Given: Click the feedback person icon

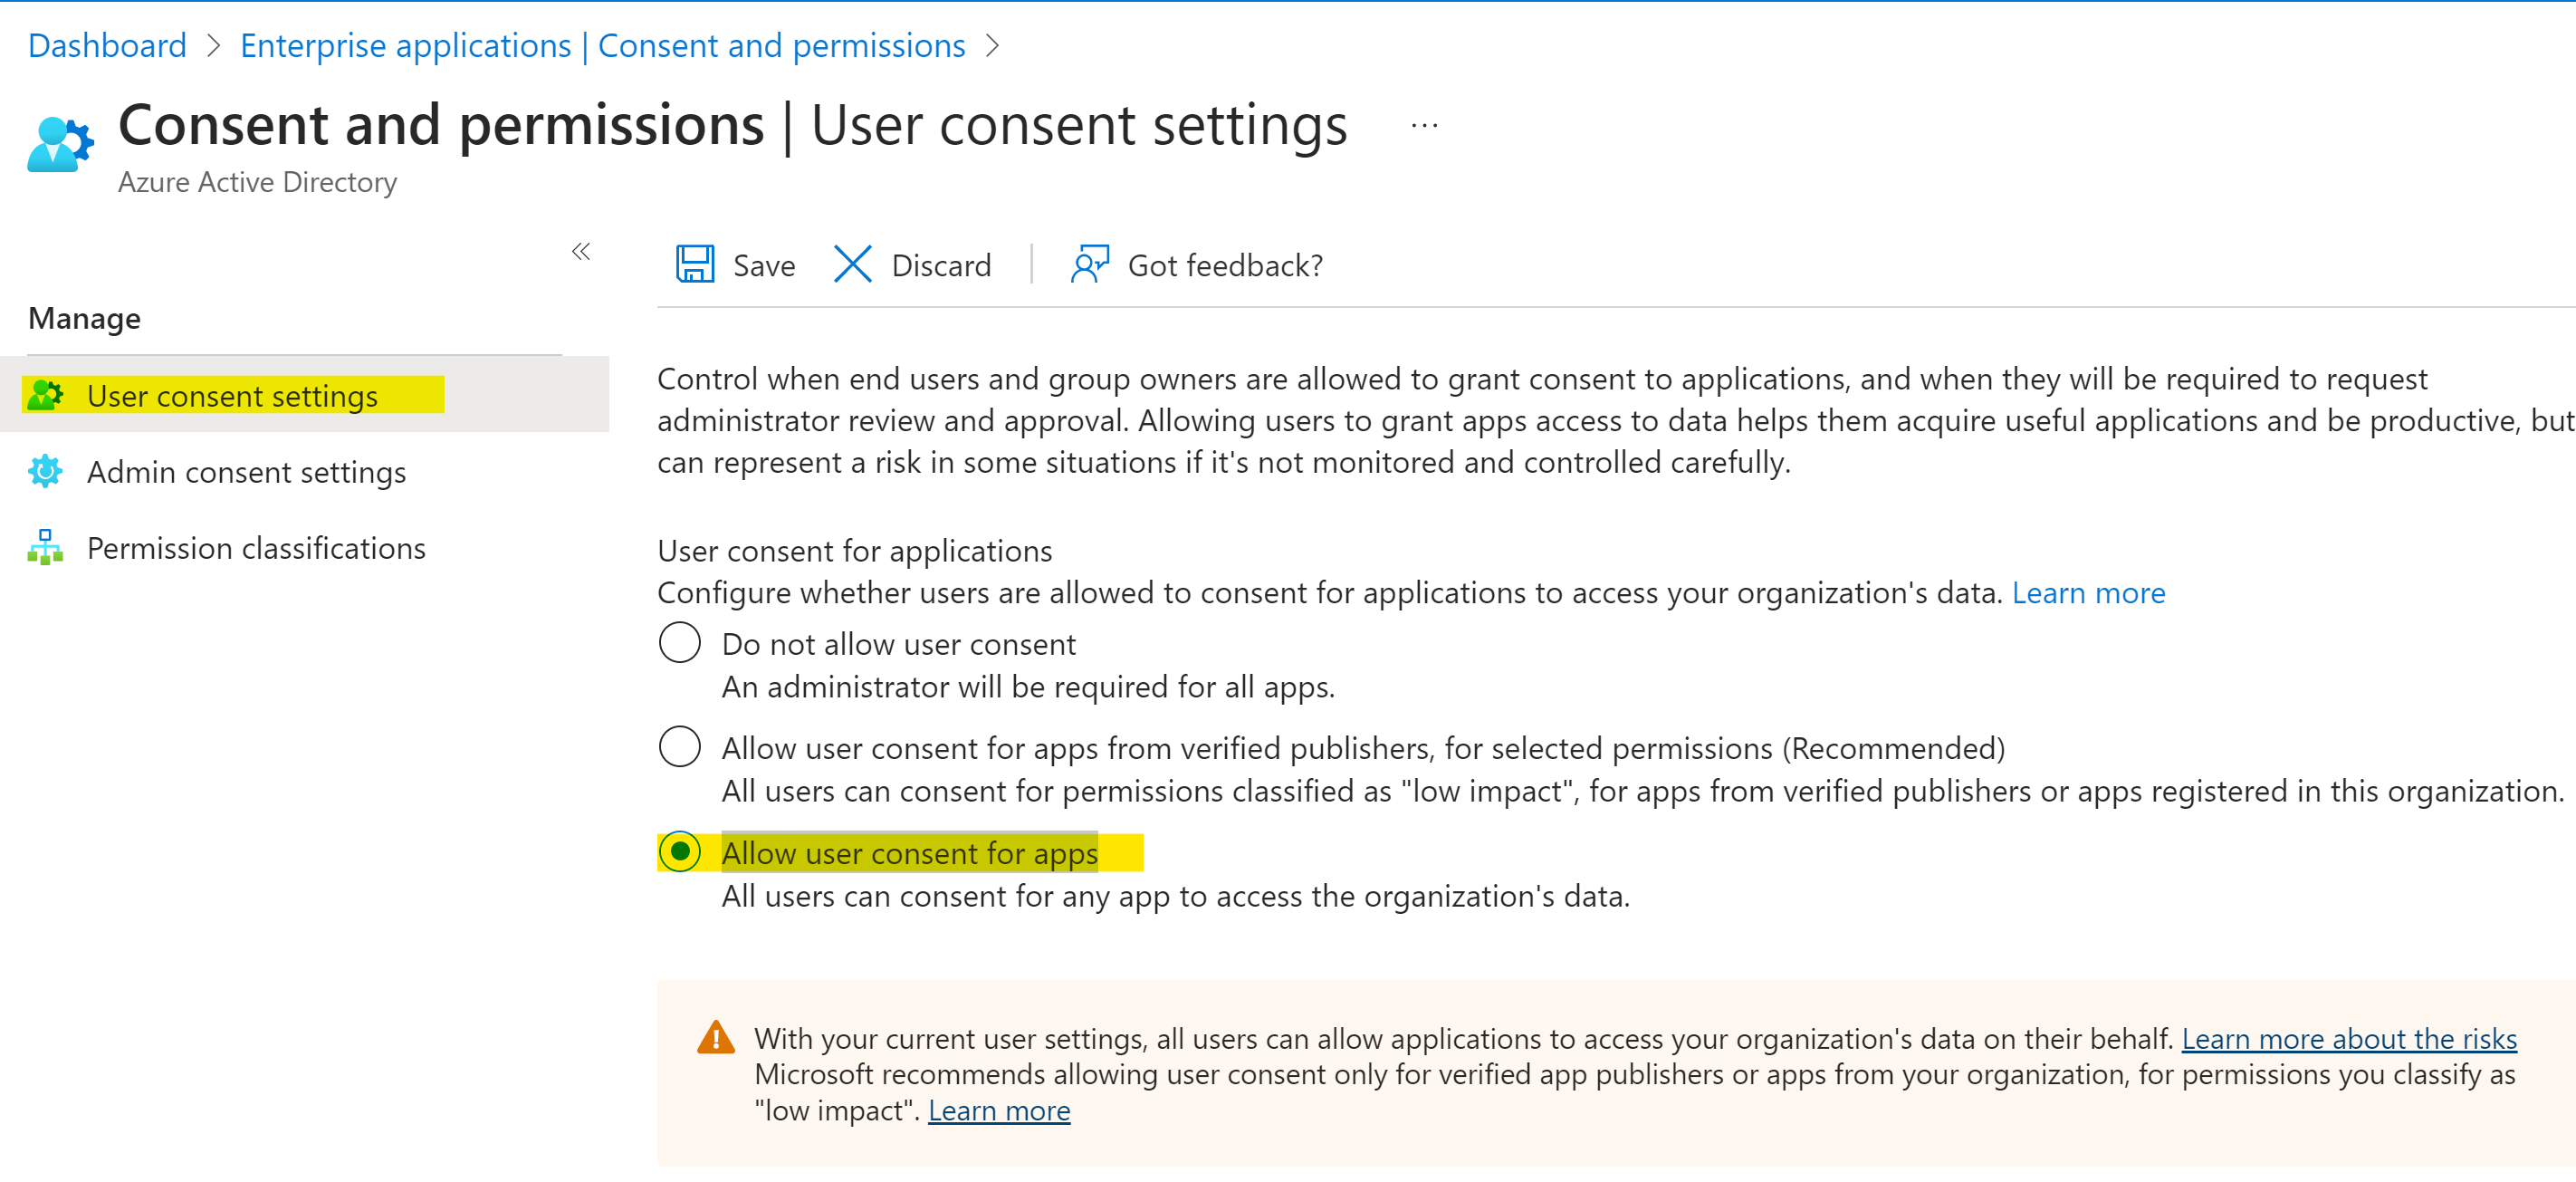Looking at the screenshot, I should (x=1090, y=265).
